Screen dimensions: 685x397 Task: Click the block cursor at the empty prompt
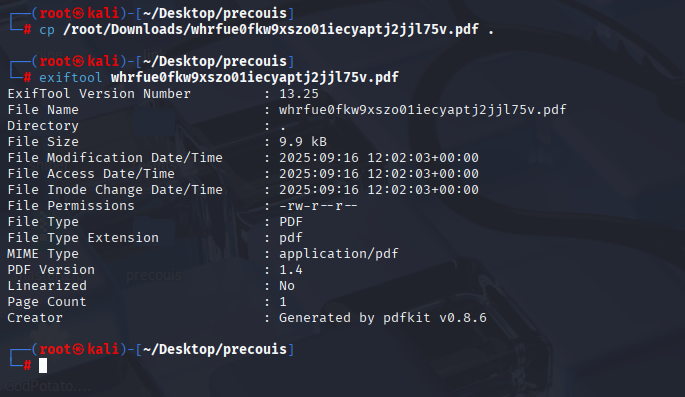pos(43,366)
